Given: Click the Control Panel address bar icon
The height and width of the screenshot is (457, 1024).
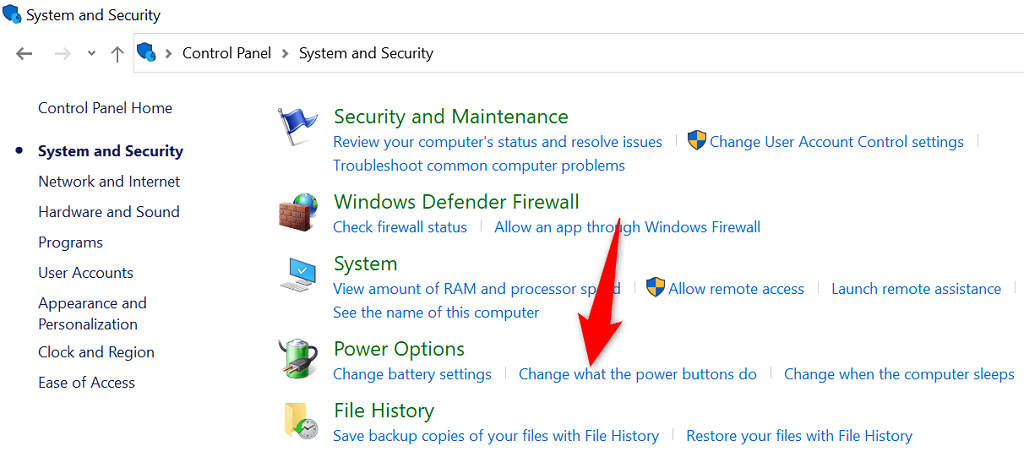Looking at the screenshot, I should point(148,53).
